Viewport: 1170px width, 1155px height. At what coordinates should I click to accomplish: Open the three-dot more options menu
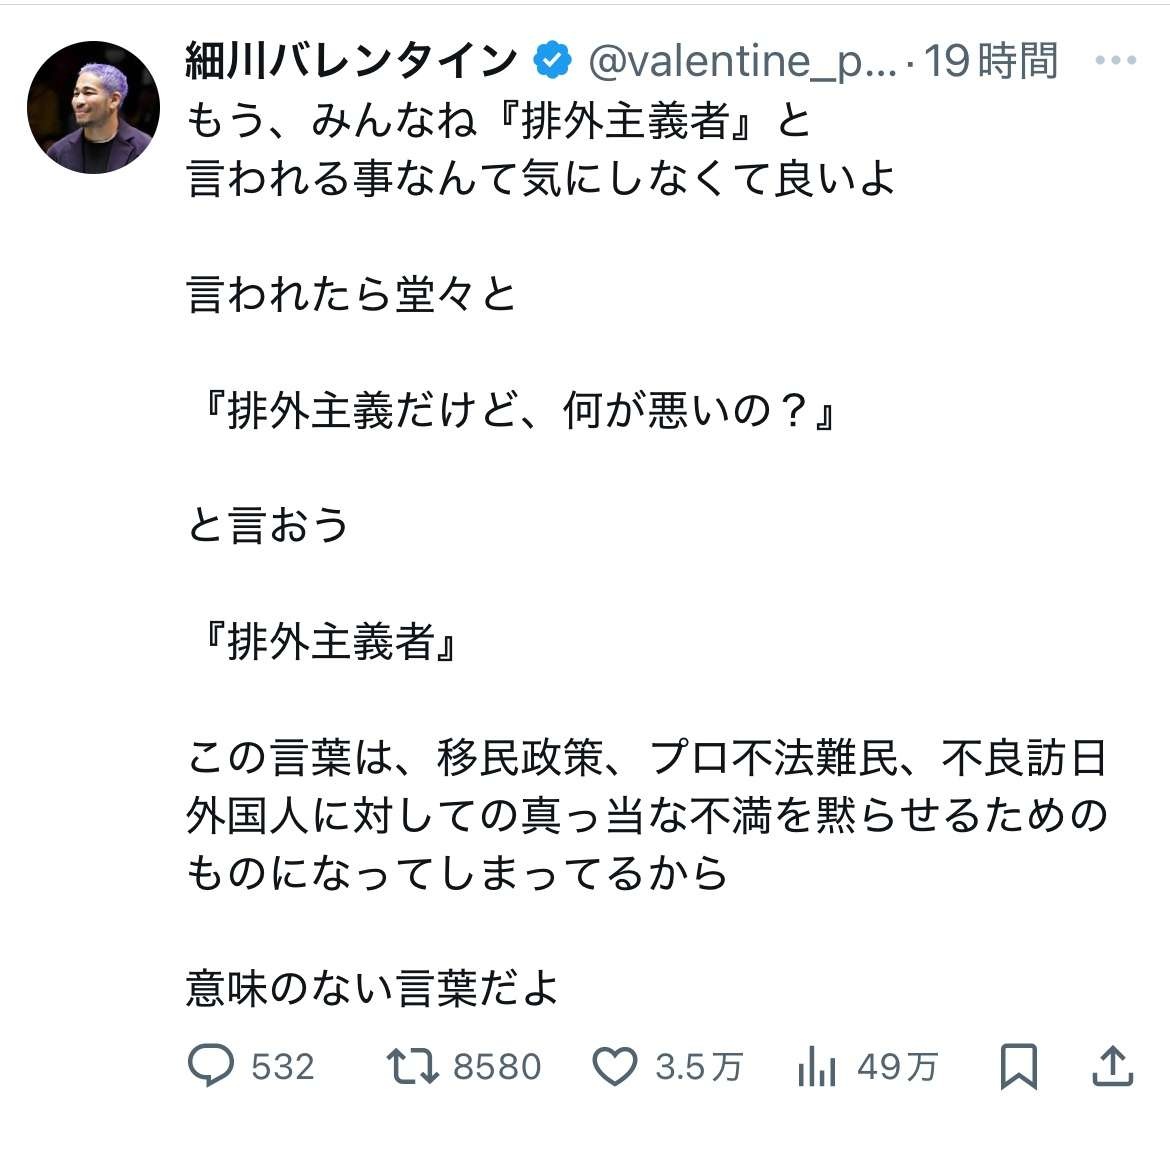(1115, 61)
